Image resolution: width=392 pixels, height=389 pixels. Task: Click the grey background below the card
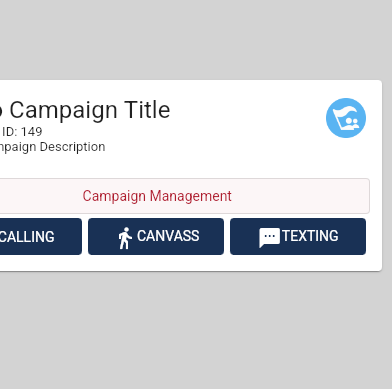click(196, 330)
